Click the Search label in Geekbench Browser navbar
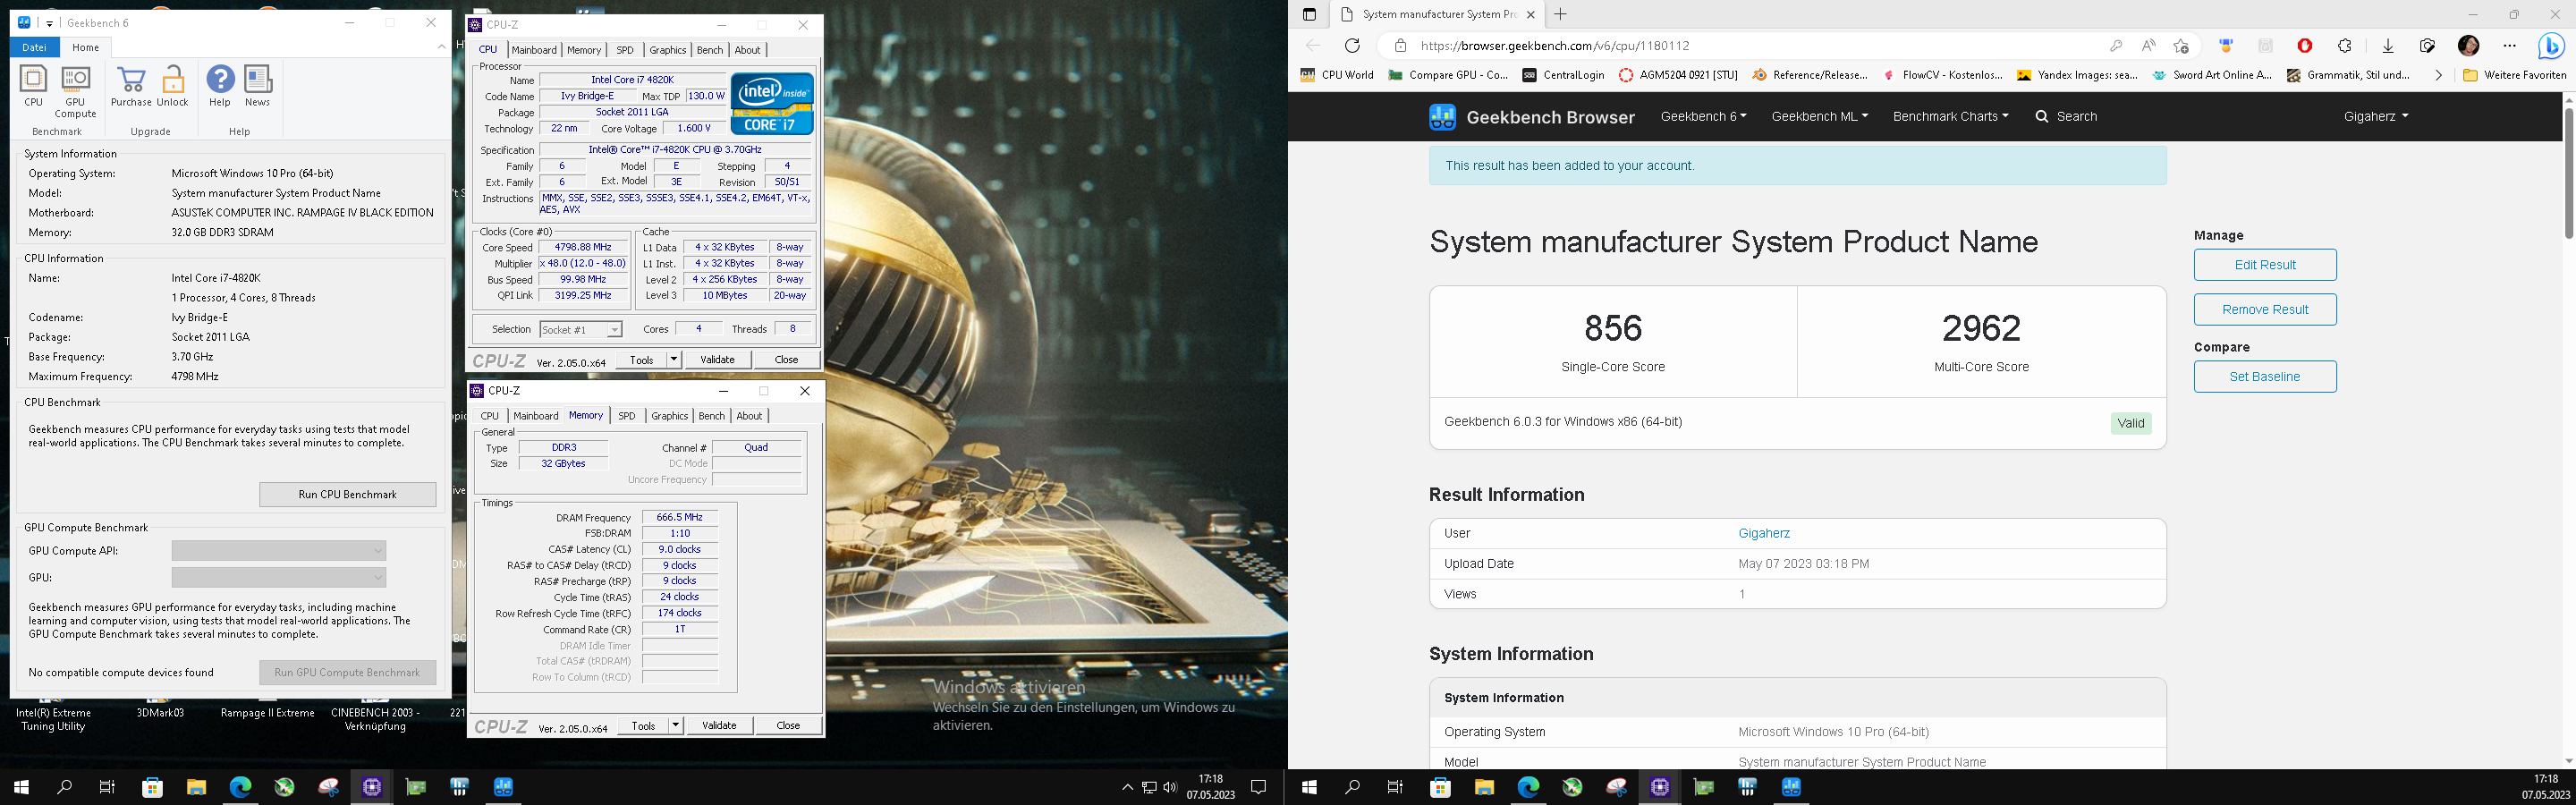 pyautogui.click(x=2077, y=116)
